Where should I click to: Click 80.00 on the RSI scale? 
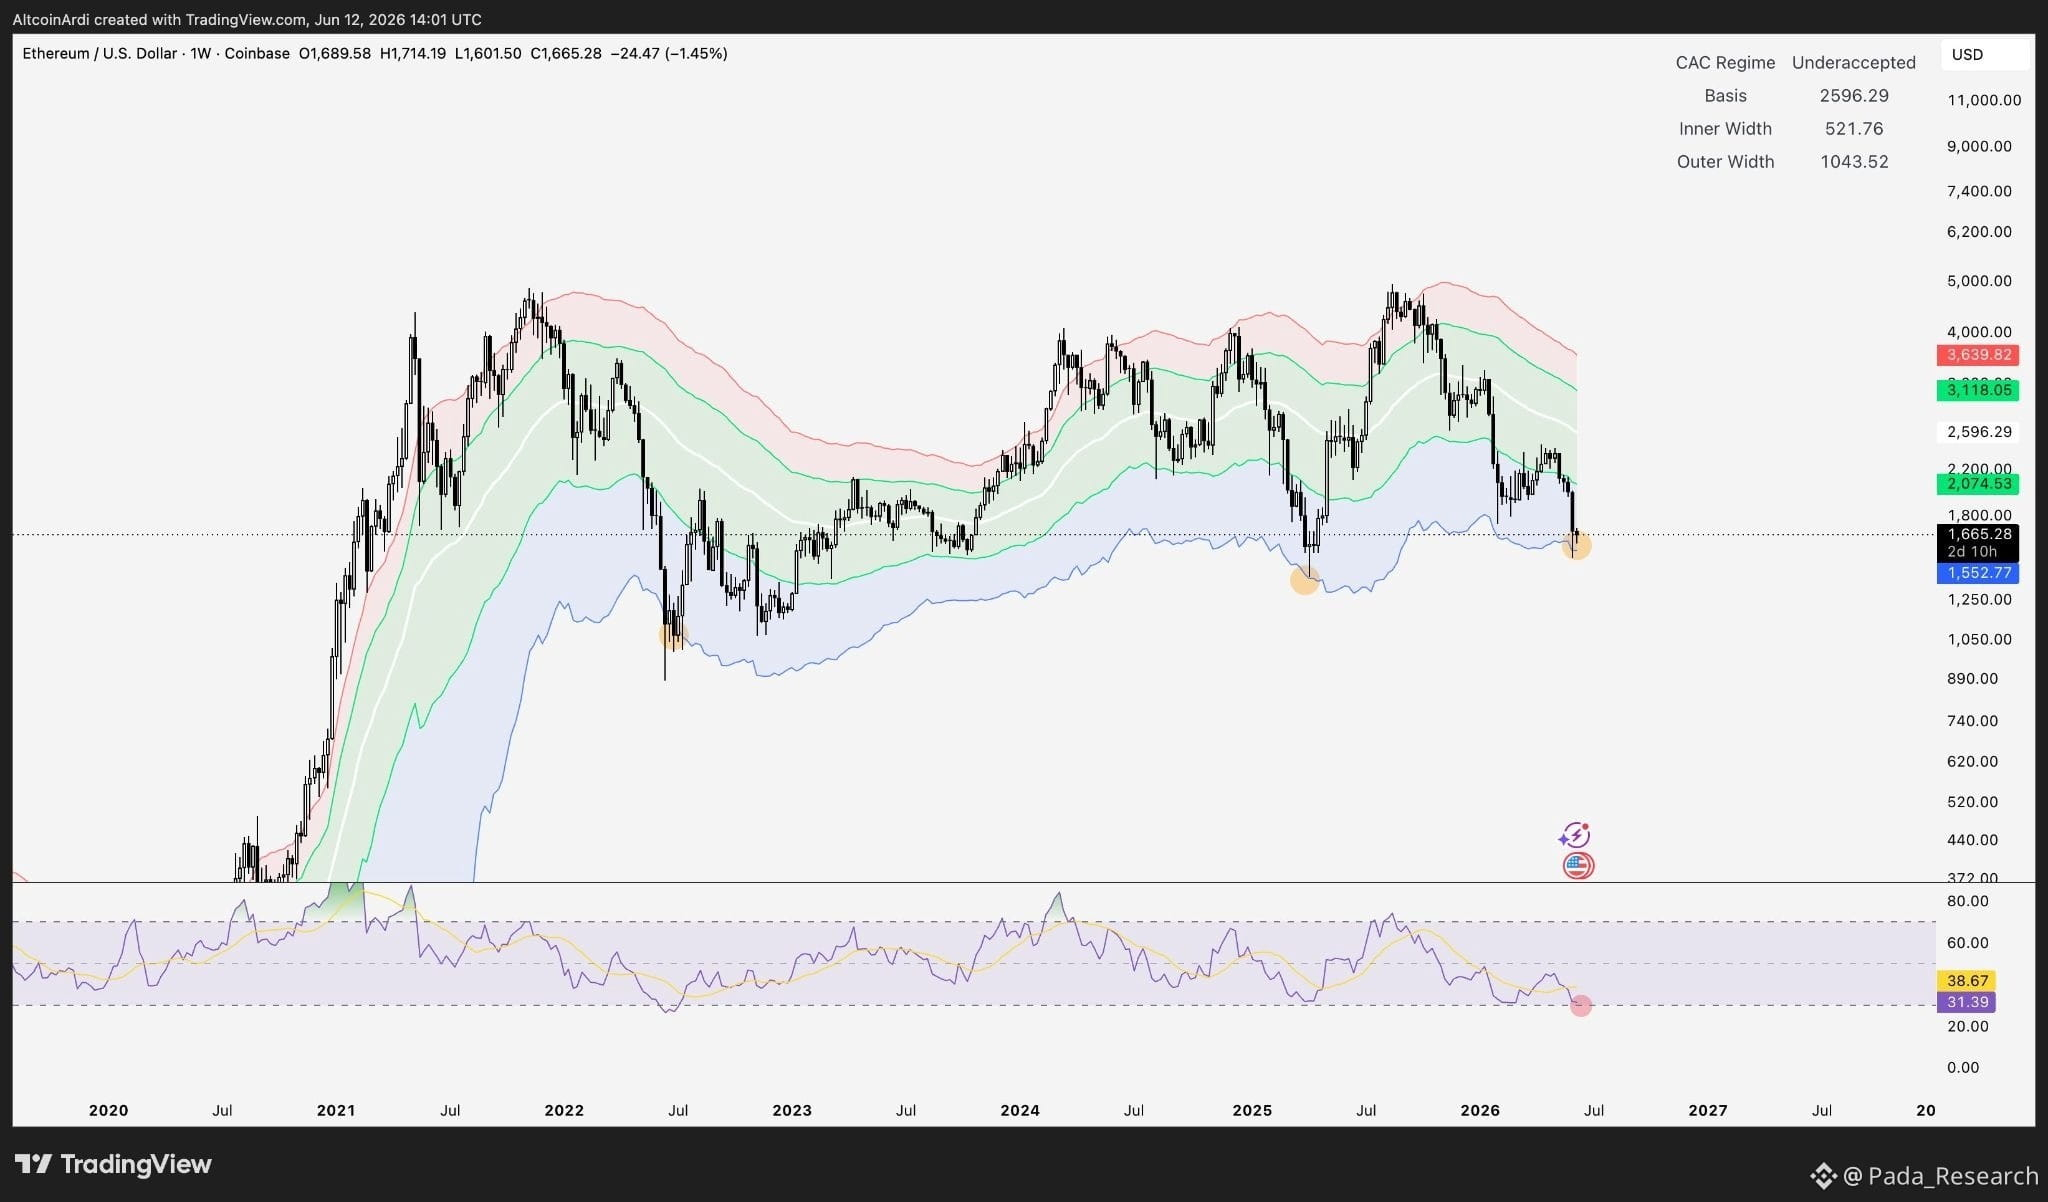click(x=1968, y=901)
